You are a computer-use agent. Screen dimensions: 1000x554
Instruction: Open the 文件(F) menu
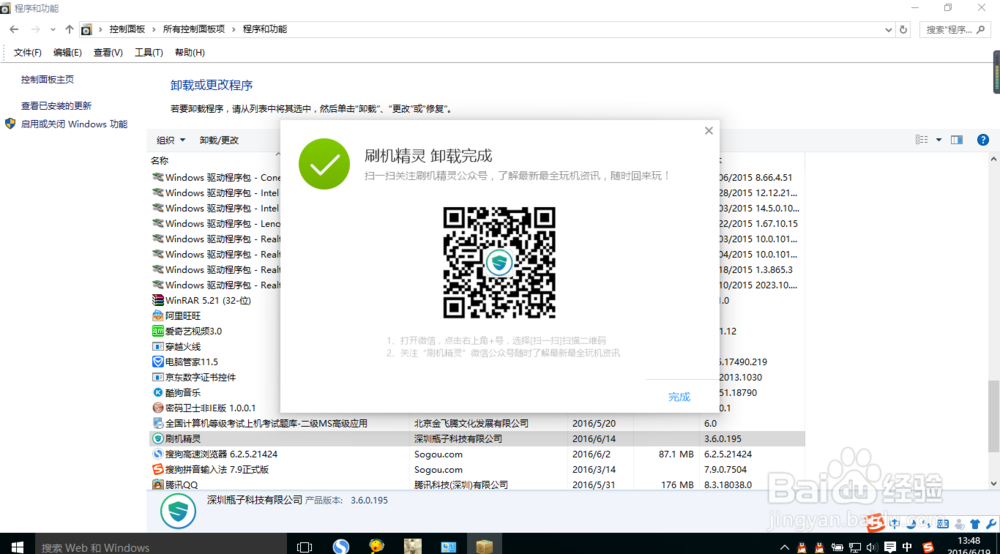[27, 52]
